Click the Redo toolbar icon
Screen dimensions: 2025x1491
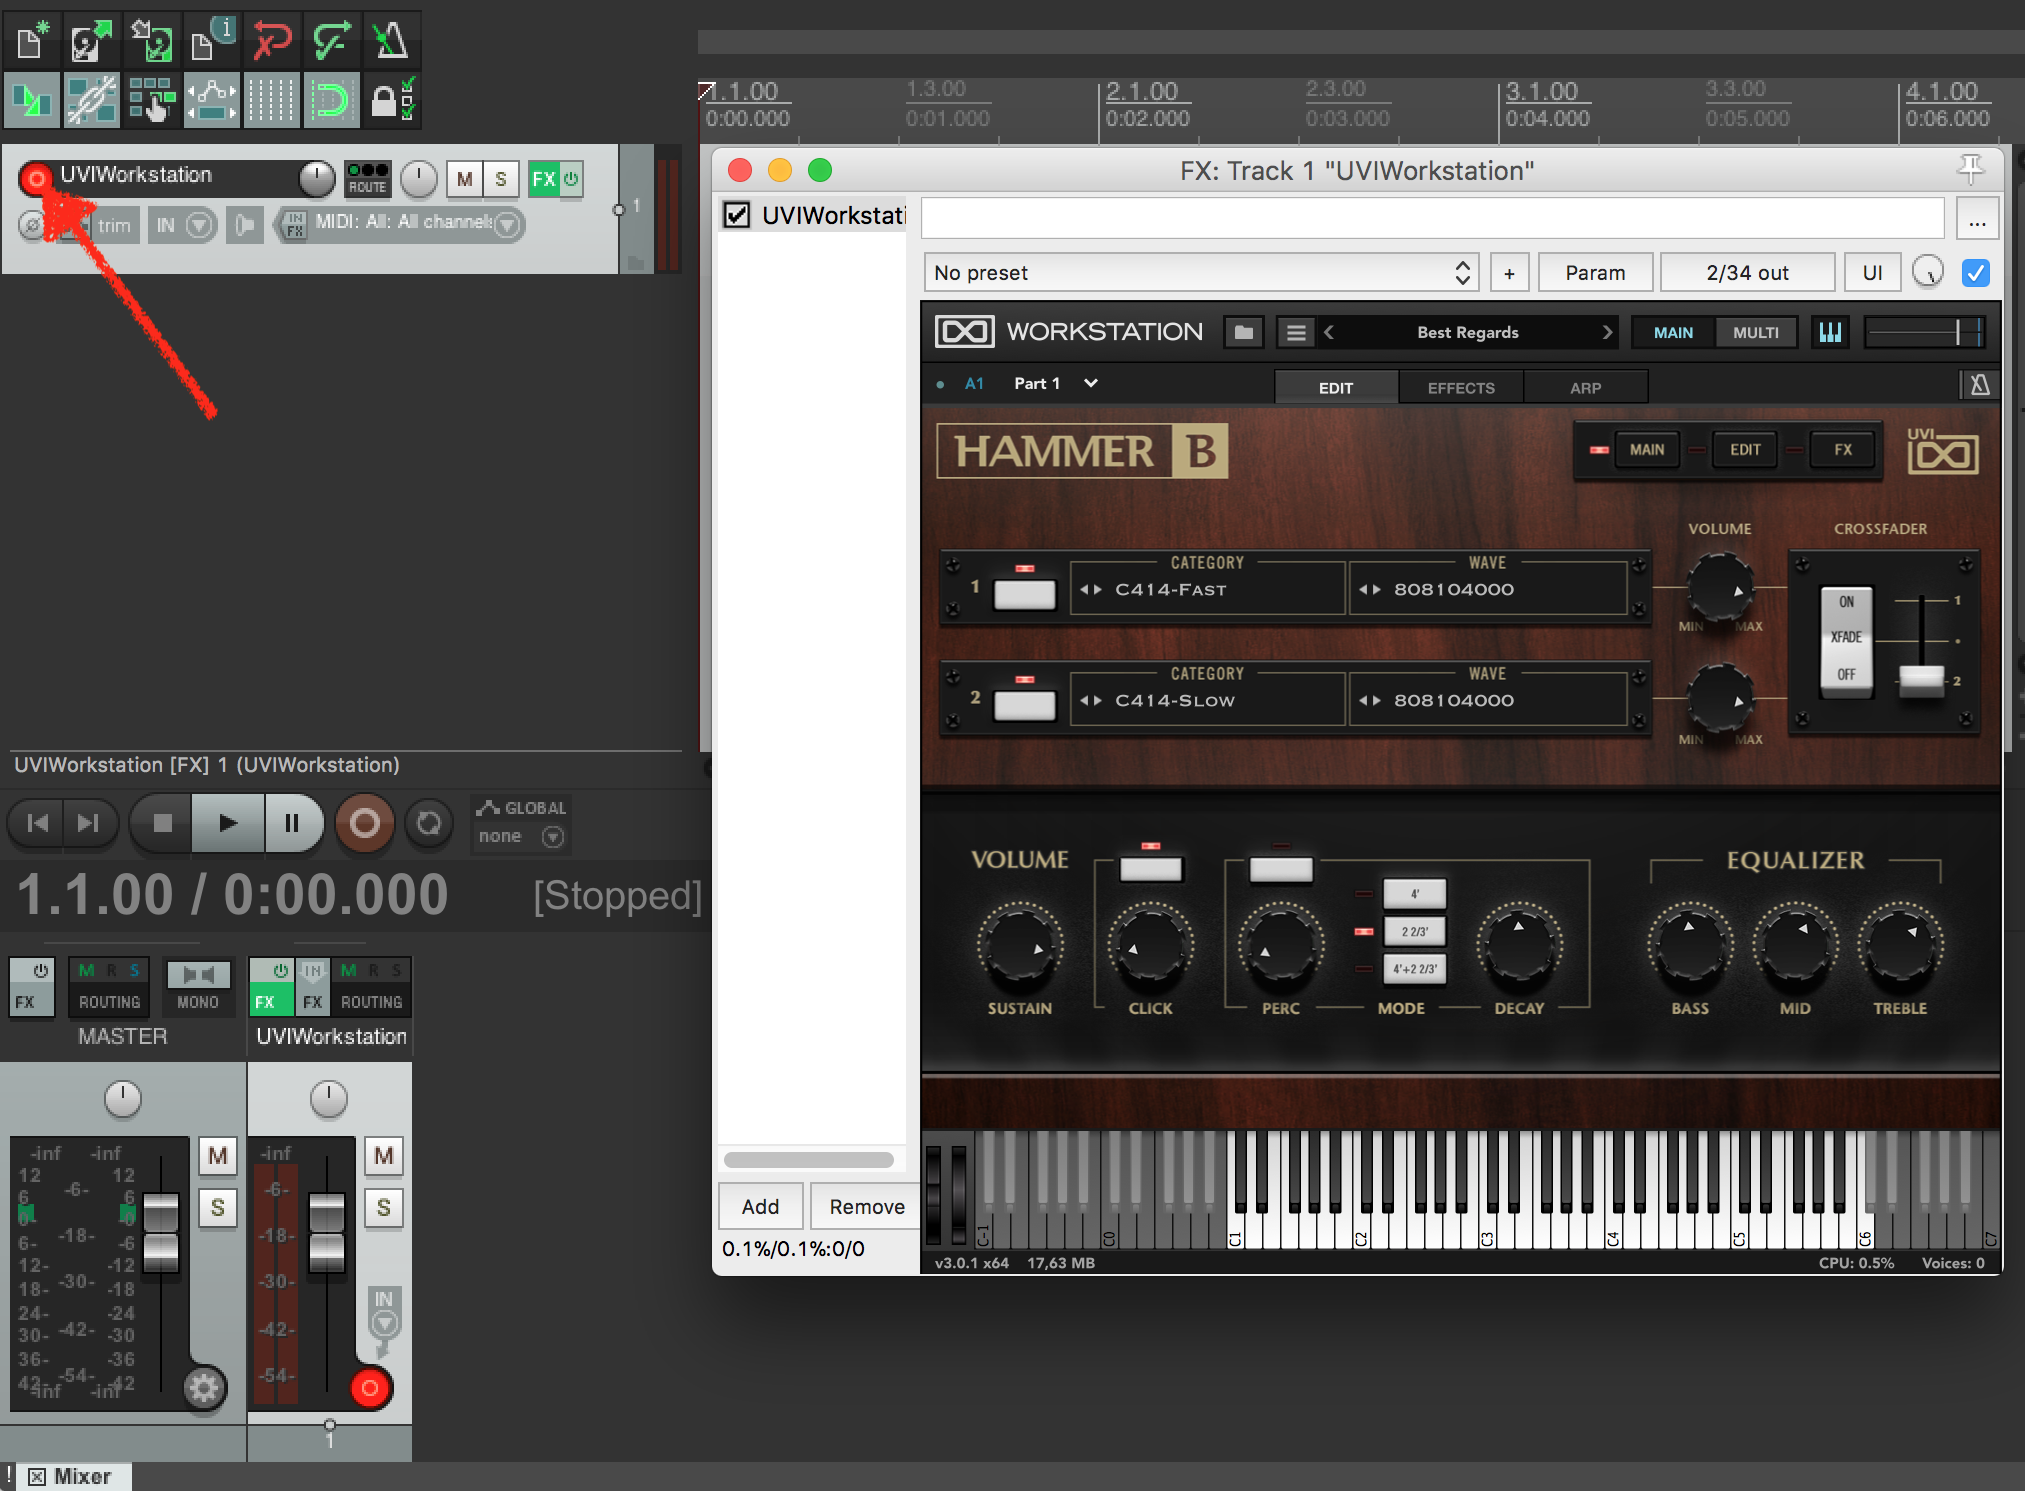[x=331, y=41]
